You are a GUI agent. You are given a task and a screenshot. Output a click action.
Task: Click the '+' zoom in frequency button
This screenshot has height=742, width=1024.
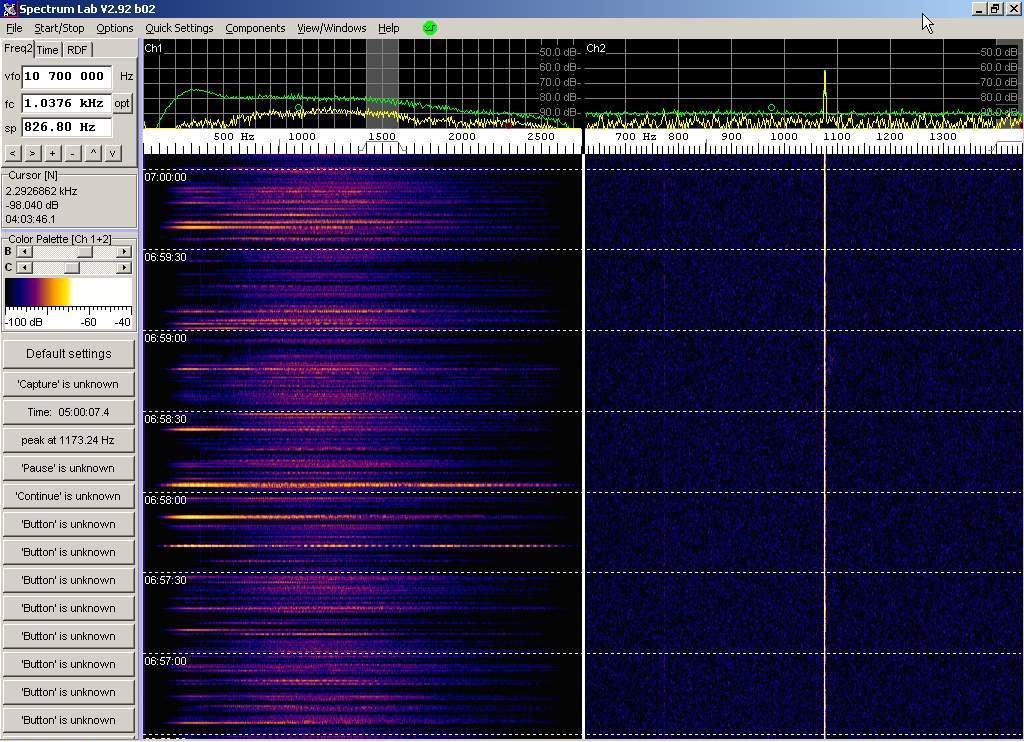[x=52, y=153]
